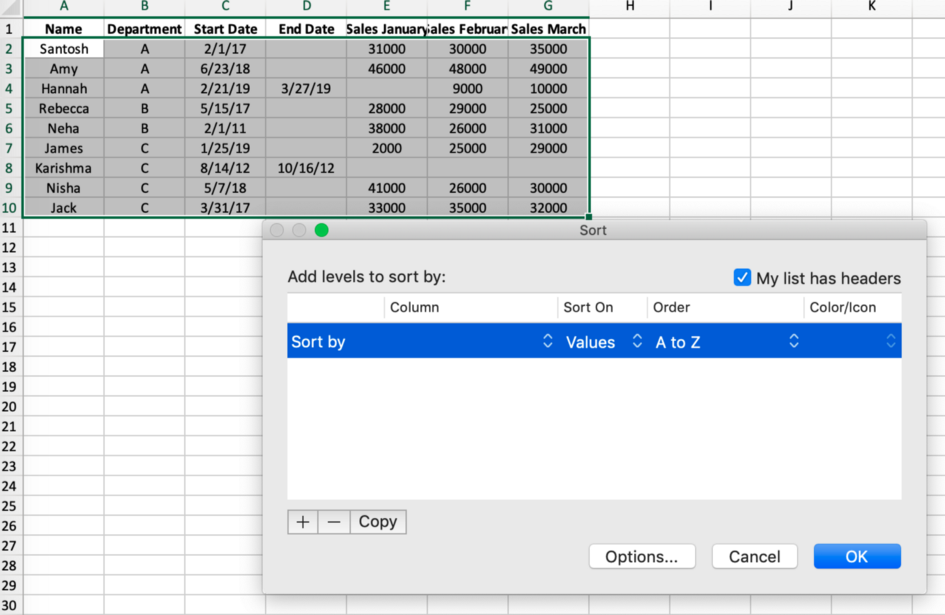
Task: Select the cell containing Karishma
Action: tap(64, 168)
